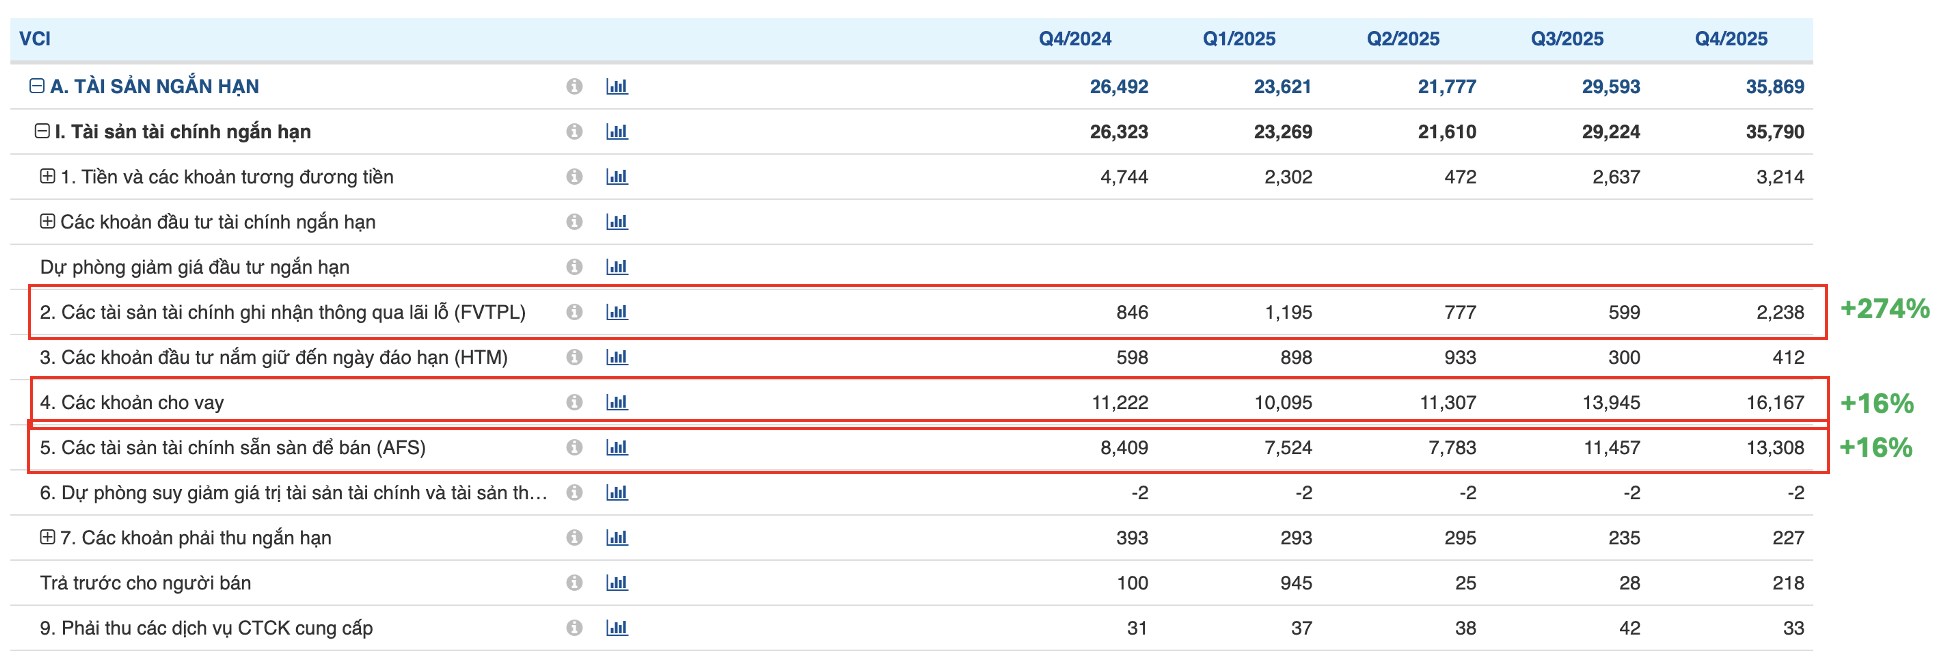
Task: Expand 7. Các khoản phải thu ngắn hạn
Action: click(x=47, y=537)
